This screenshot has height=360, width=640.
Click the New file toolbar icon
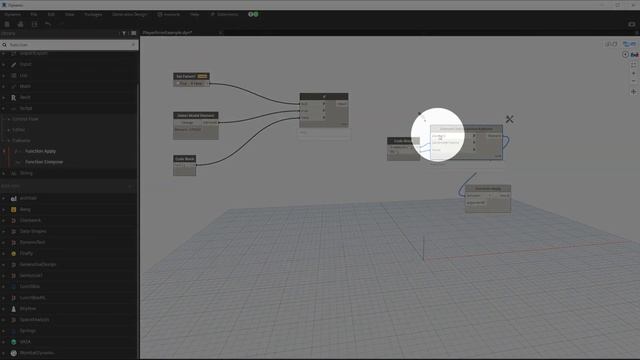7,24
